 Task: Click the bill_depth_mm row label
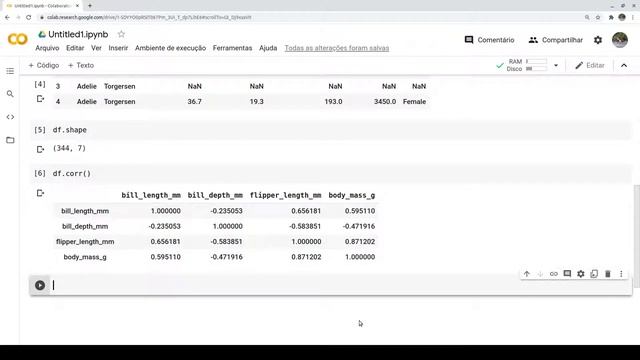point(85,226)
